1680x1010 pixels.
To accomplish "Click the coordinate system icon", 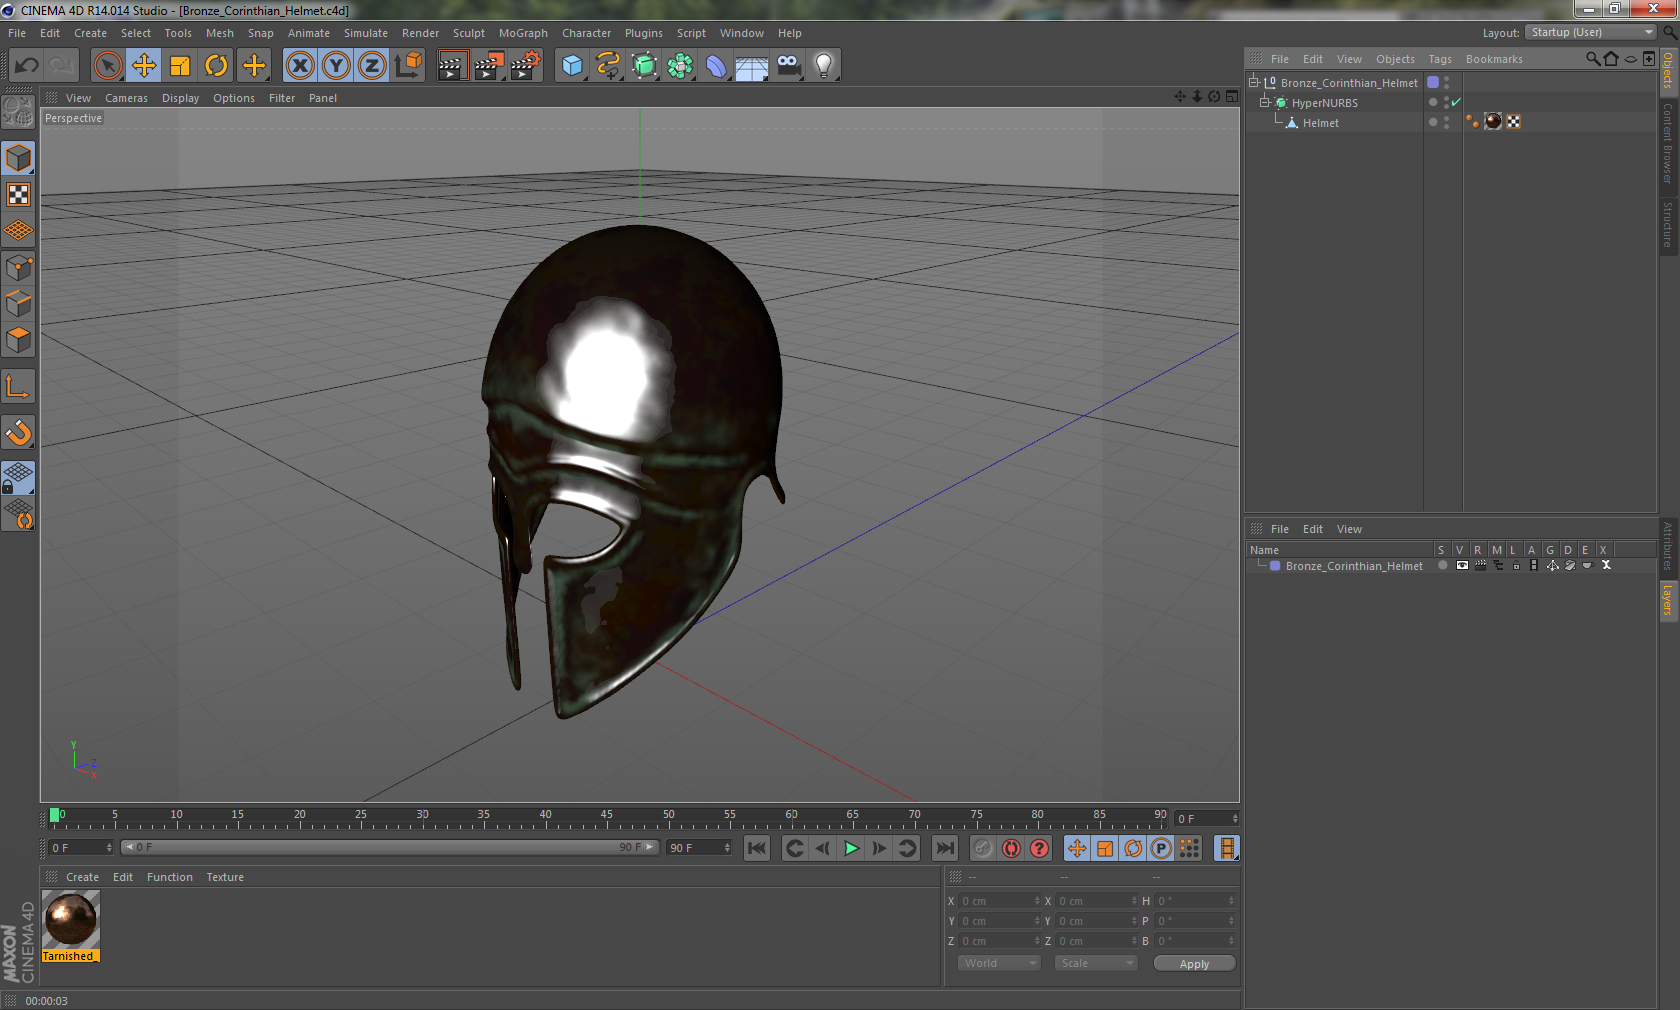I will pyautogui.click(x=408, y=66).
